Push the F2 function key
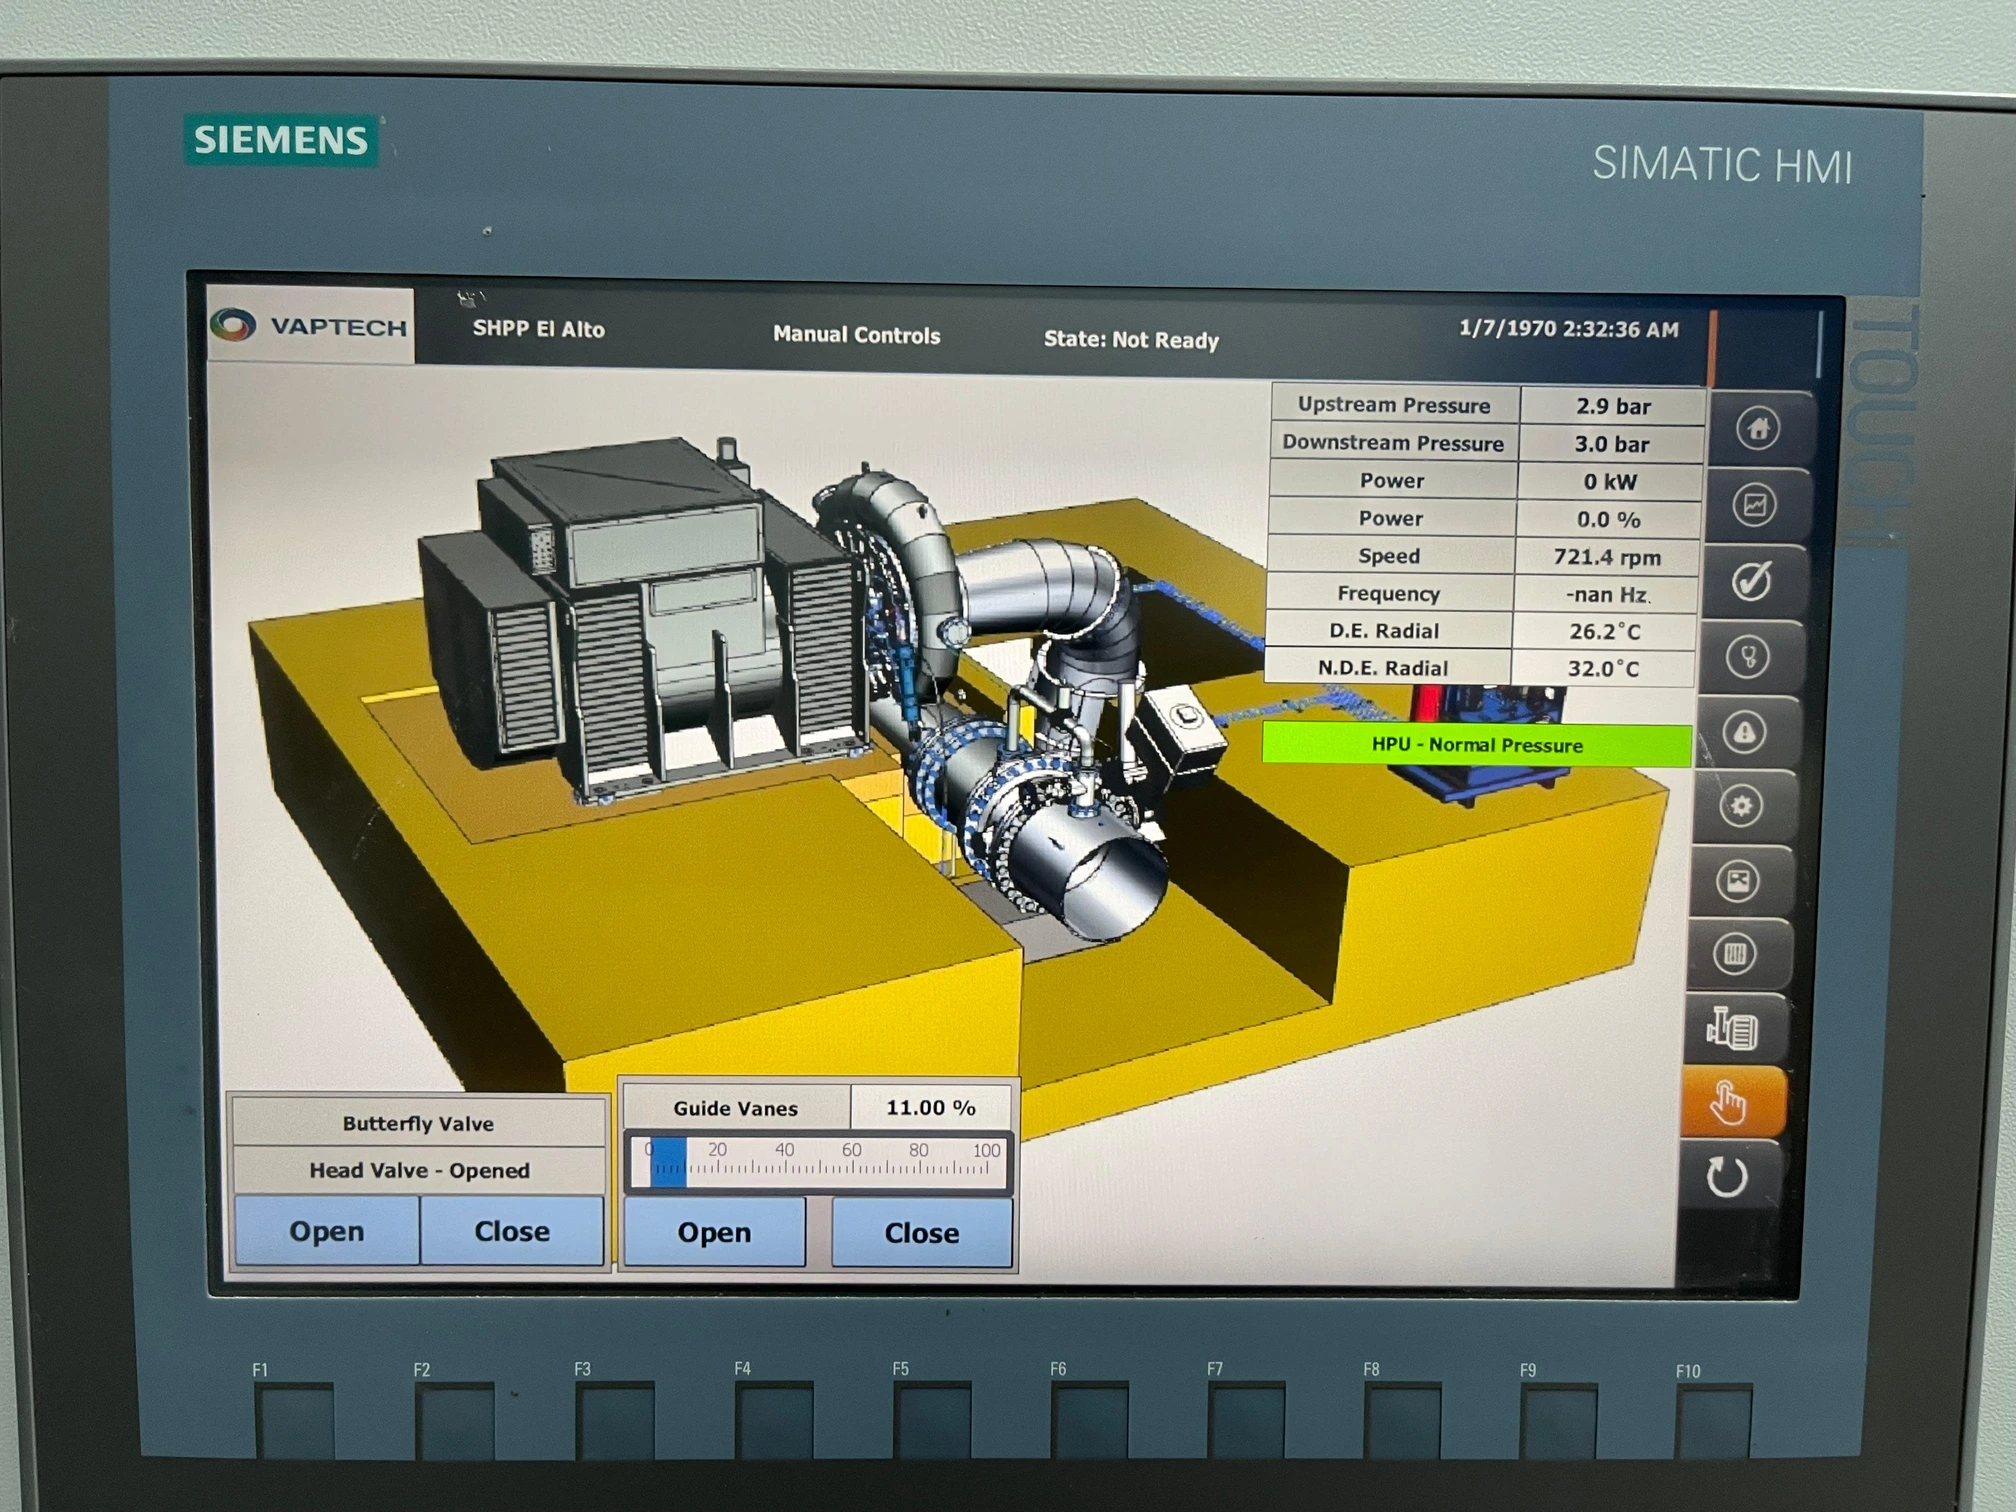 (x=455, y=1420)
